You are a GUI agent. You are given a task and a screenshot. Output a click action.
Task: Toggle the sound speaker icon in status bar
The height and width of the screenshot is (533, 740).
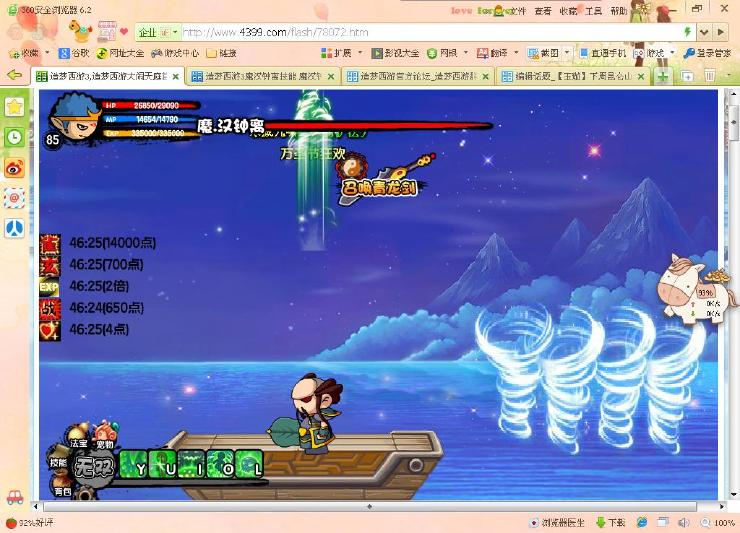click(x=683, y=522)
